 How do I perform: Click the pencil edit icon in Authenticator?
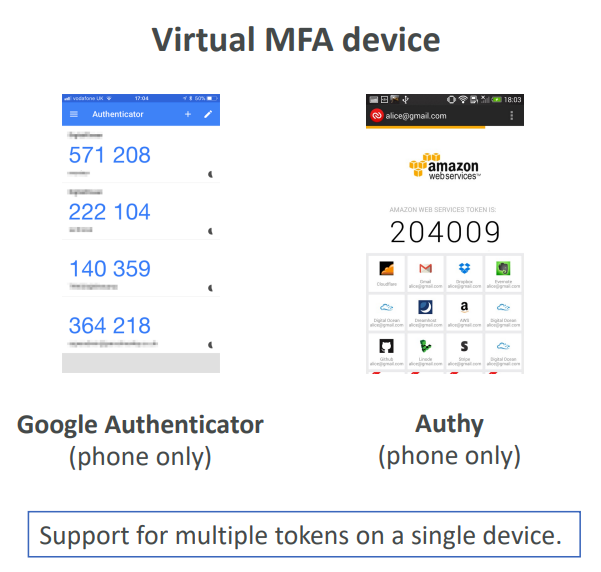coord(208,115)
